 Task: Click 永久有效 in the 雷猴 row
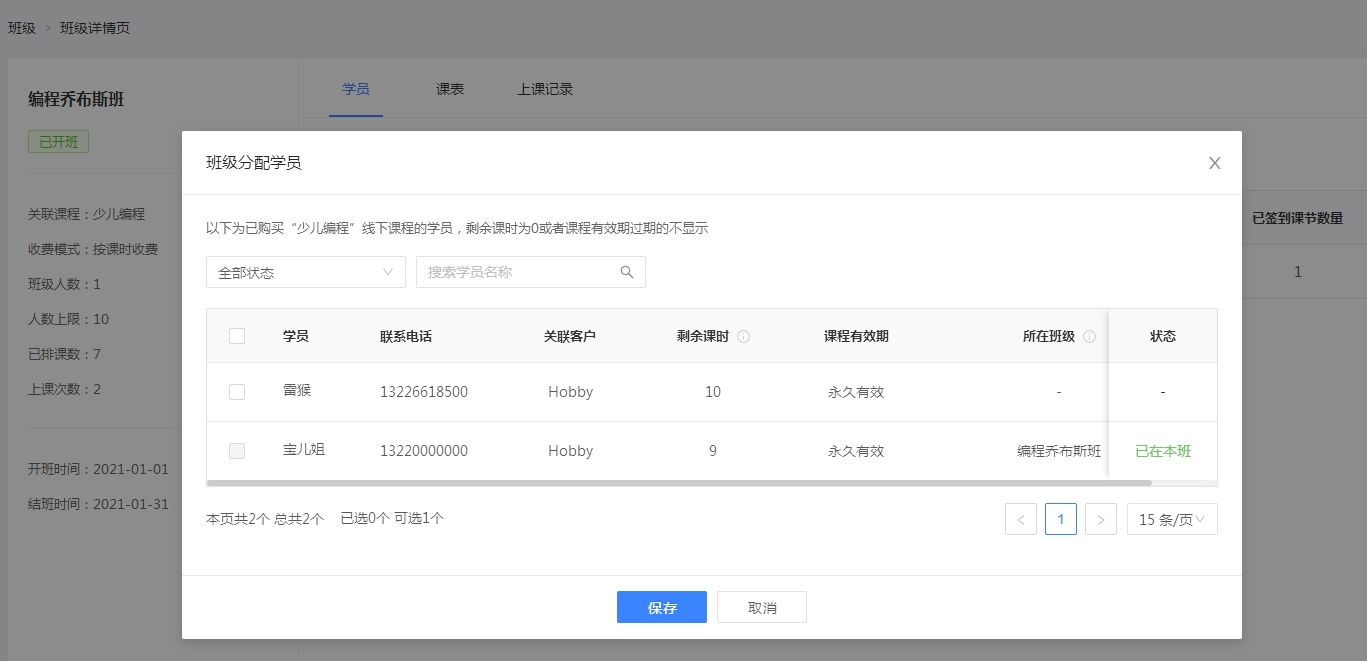click(x=856, y=392)
